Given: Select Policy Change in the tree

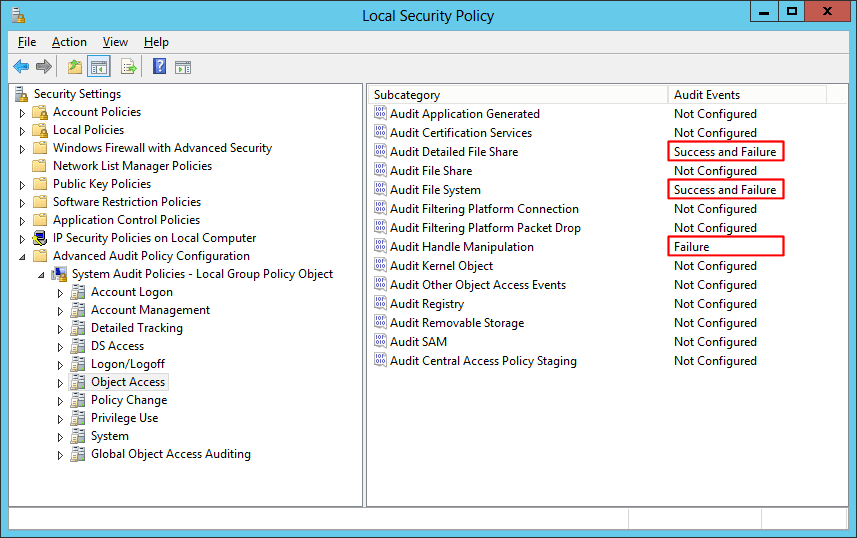Looking at the screenshot, I should (128, 400).
